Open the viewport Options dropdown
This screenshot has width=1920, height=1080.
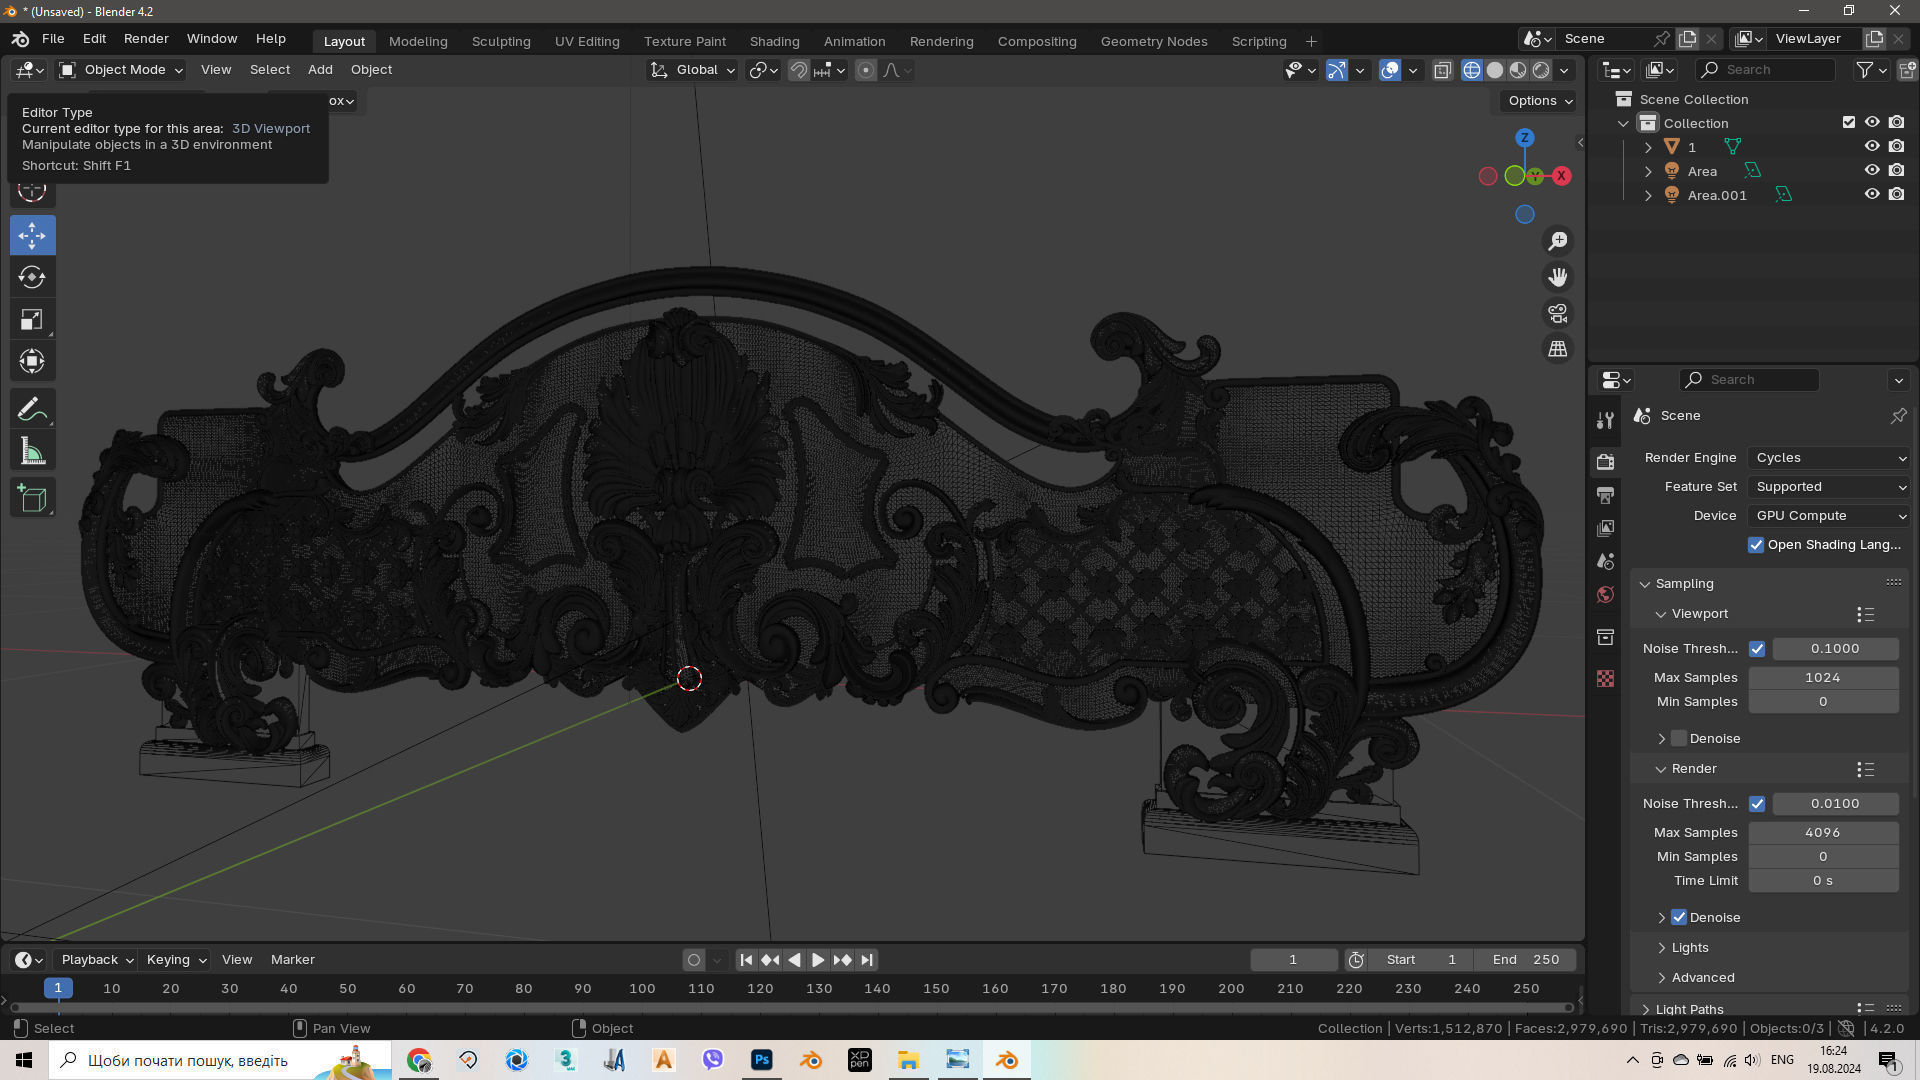pyautogui.click(x=1539, y=101)
